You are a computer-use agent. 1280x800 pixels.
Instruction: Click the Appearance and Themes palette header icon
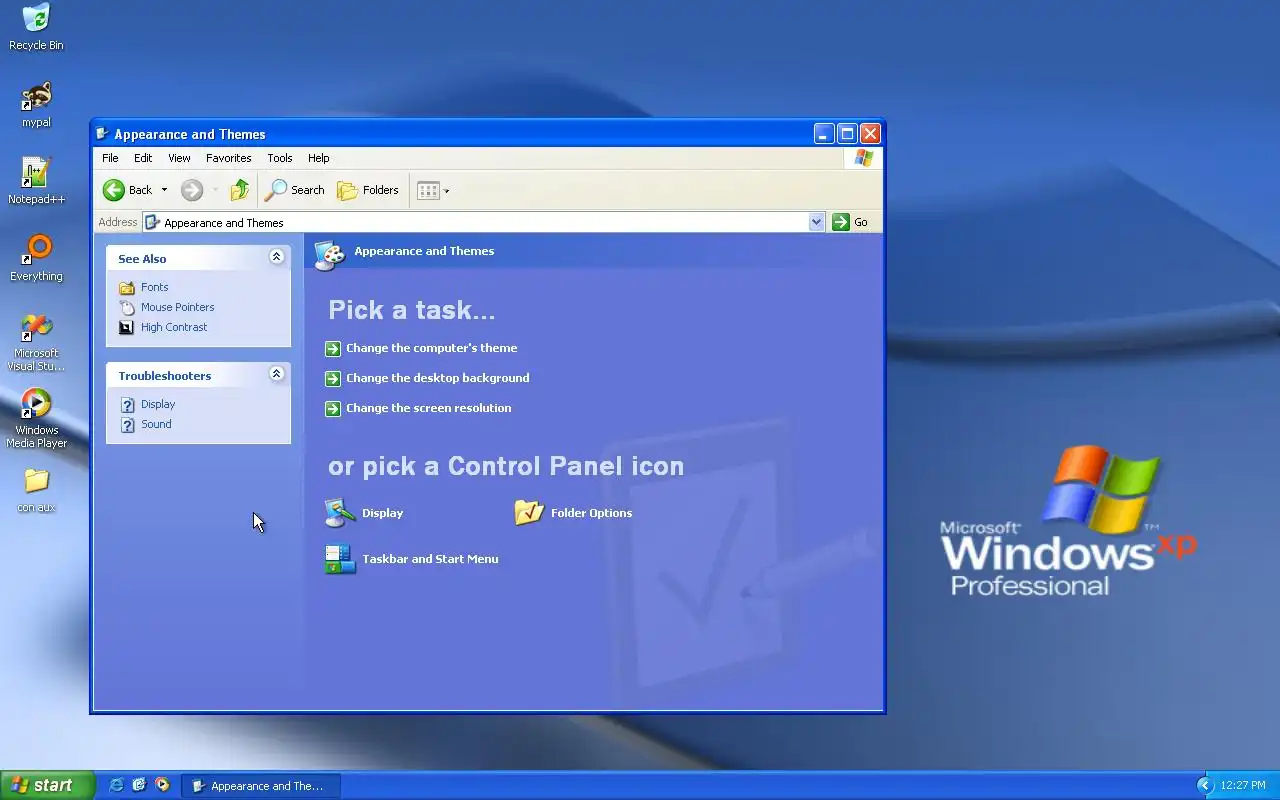330,254
